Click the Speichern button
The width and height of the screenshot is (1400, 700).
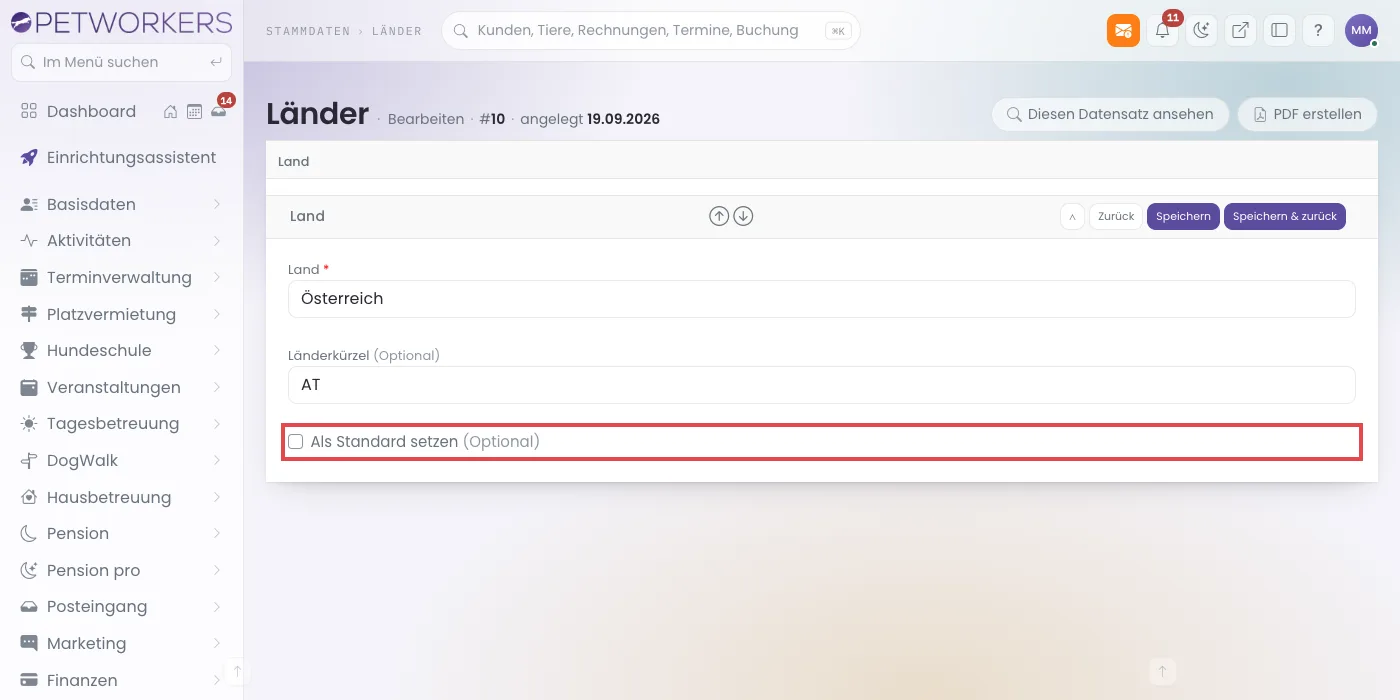(1184, 216)
